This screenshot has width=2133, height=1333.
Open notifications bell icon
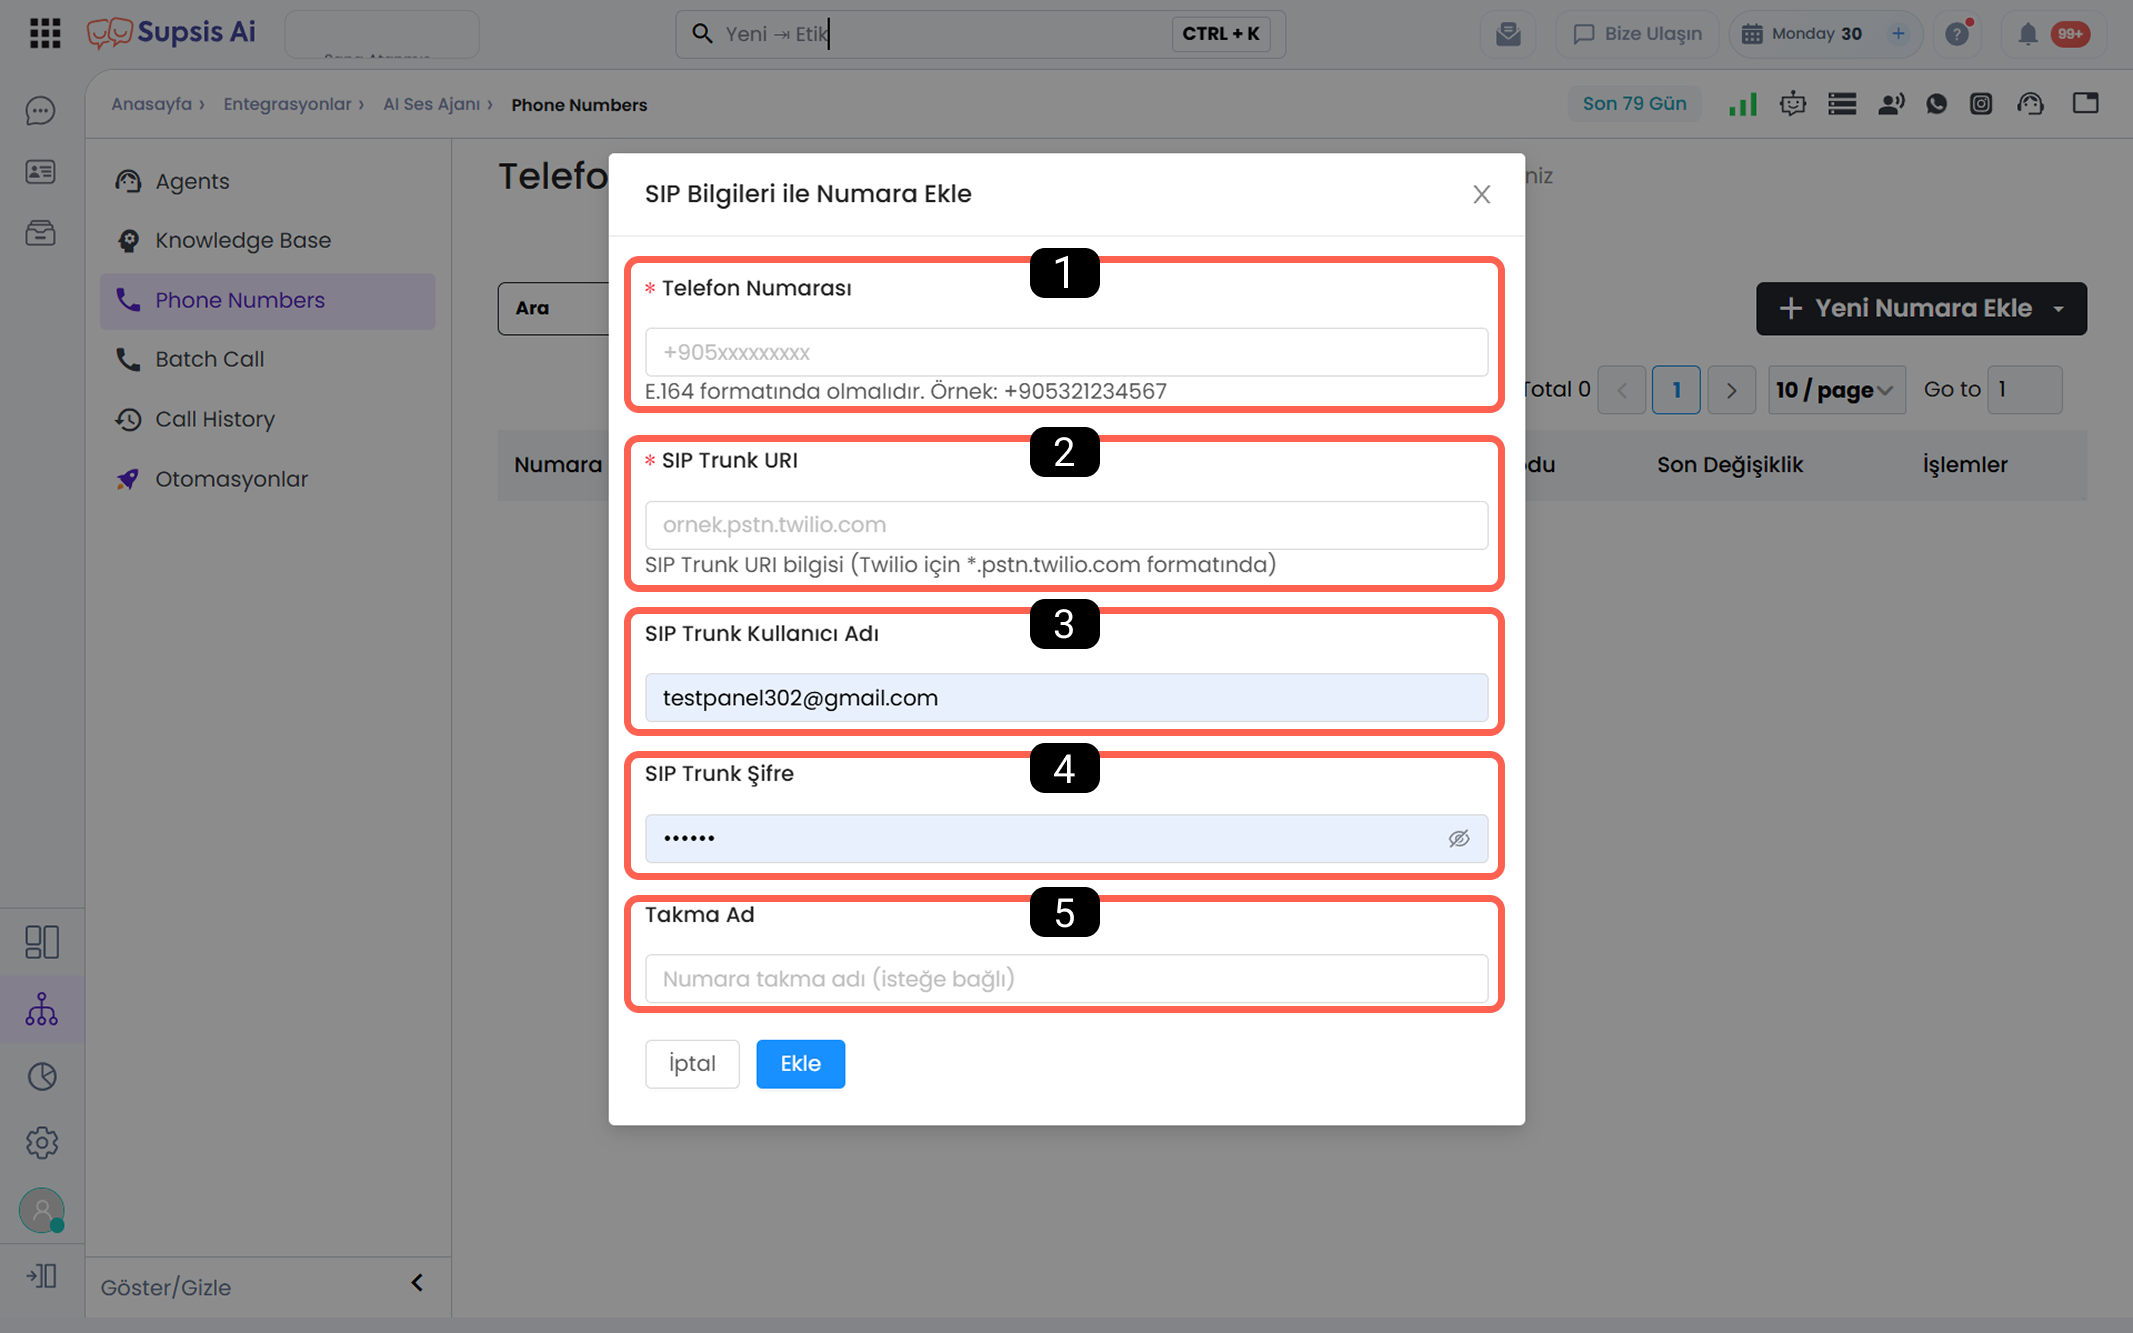coord(2027,34)
